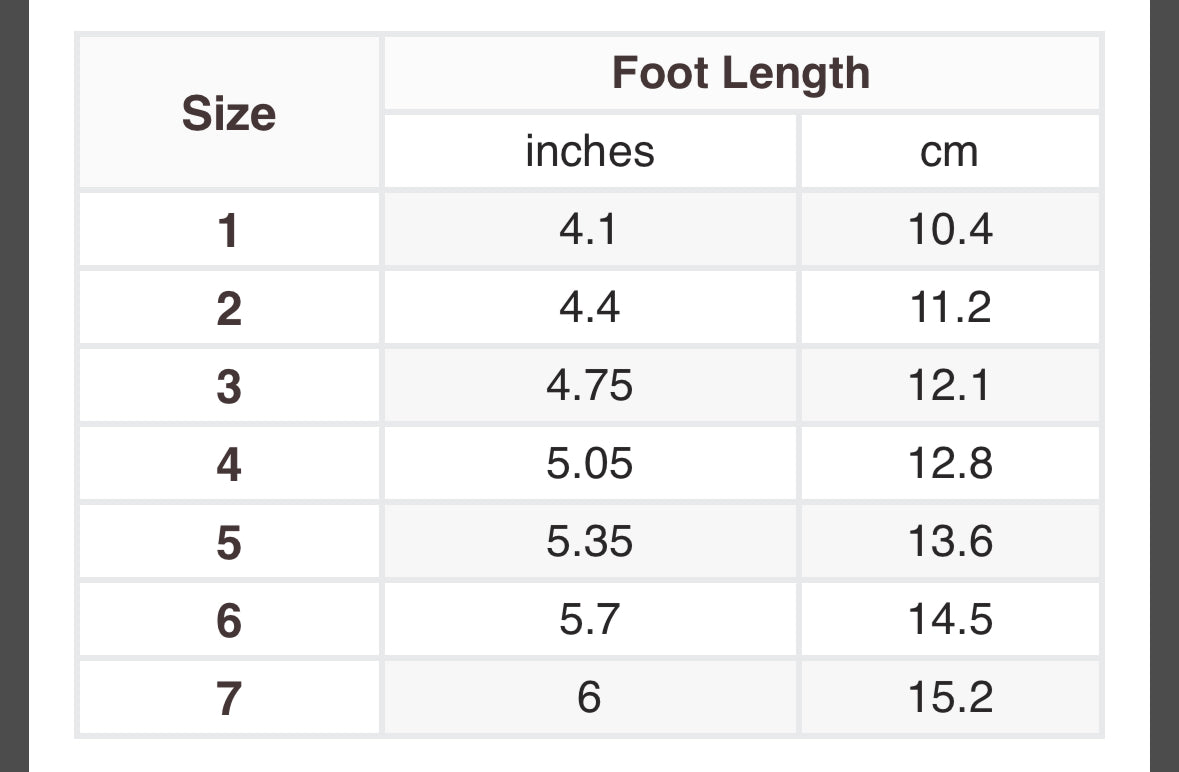This screenshot has height=772, width=1179.
Task: Click the 5.05 inches value
Action: 590,464
